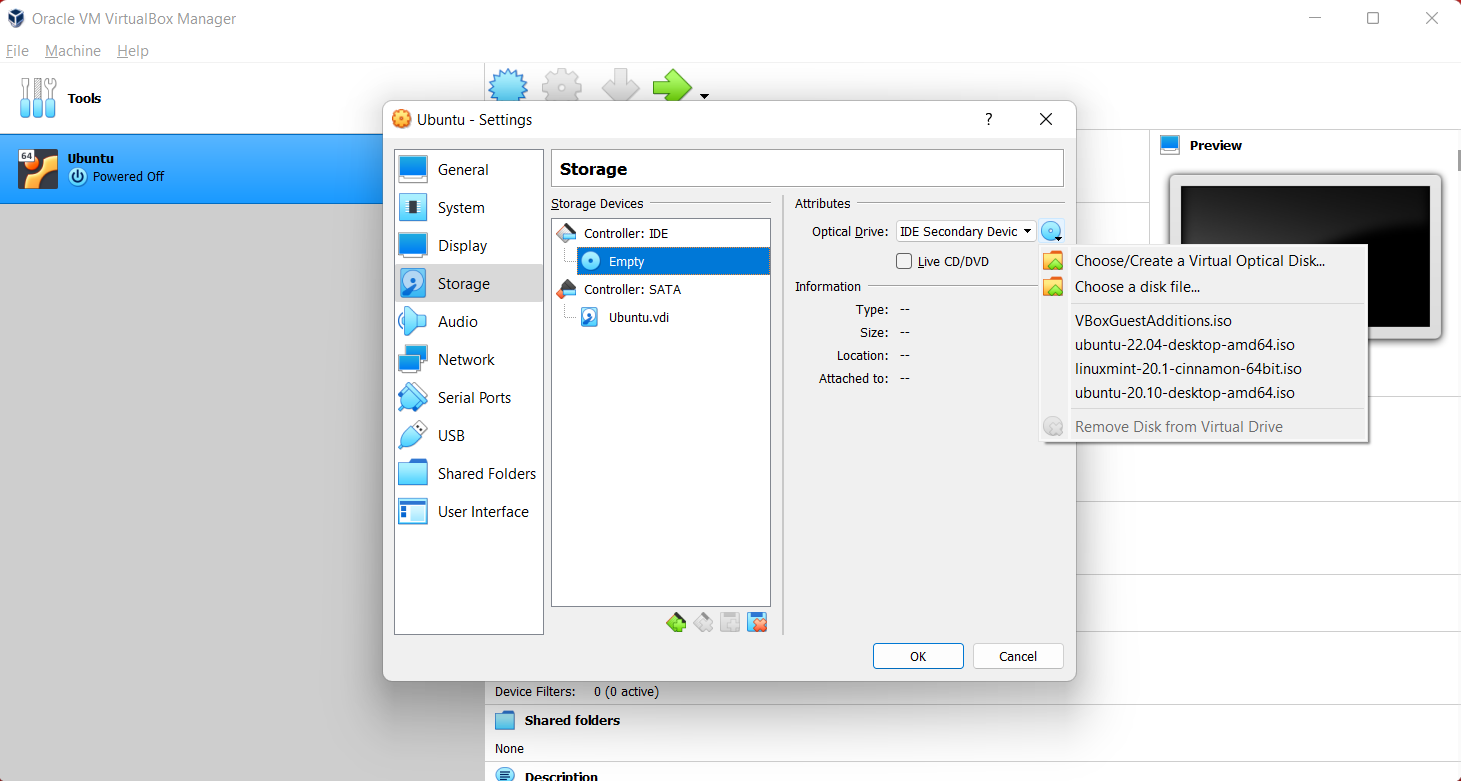The height and width of the screenshot is (781, 1461).
Task: Add a new storage controller
Action: pos(676,621)
